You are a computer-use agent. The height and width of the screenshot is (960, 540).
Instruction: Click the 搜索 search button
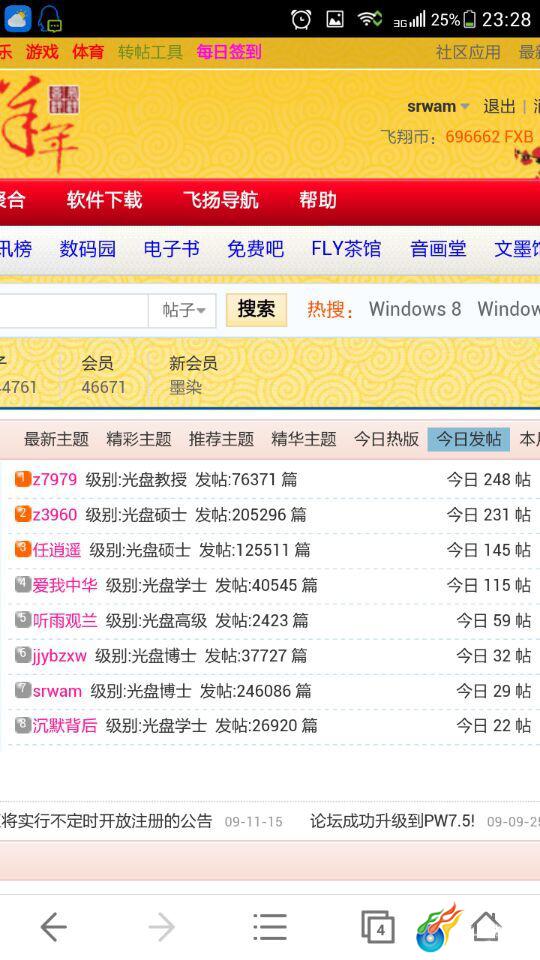256,309
